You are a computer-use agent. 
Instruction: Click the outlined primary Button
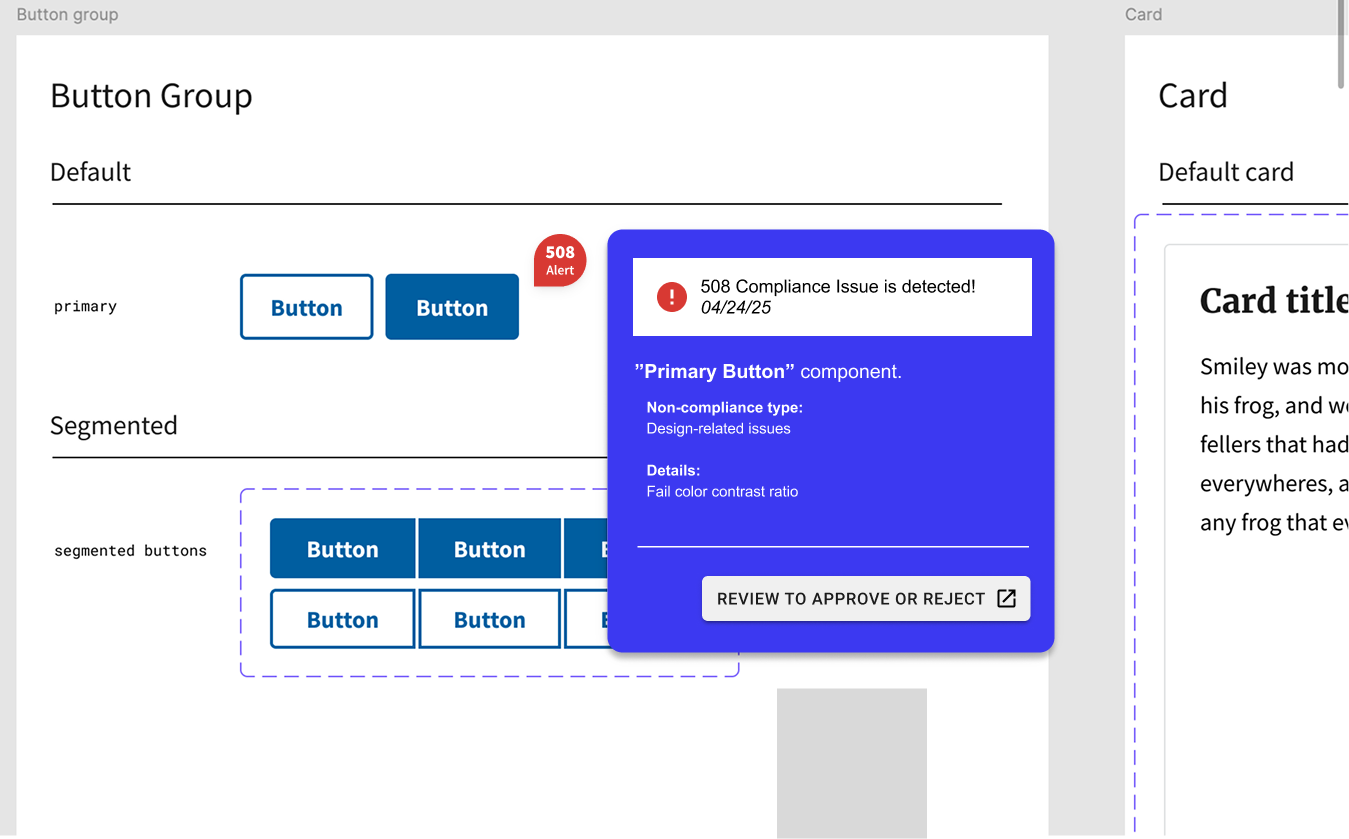(x=307, y=307)
